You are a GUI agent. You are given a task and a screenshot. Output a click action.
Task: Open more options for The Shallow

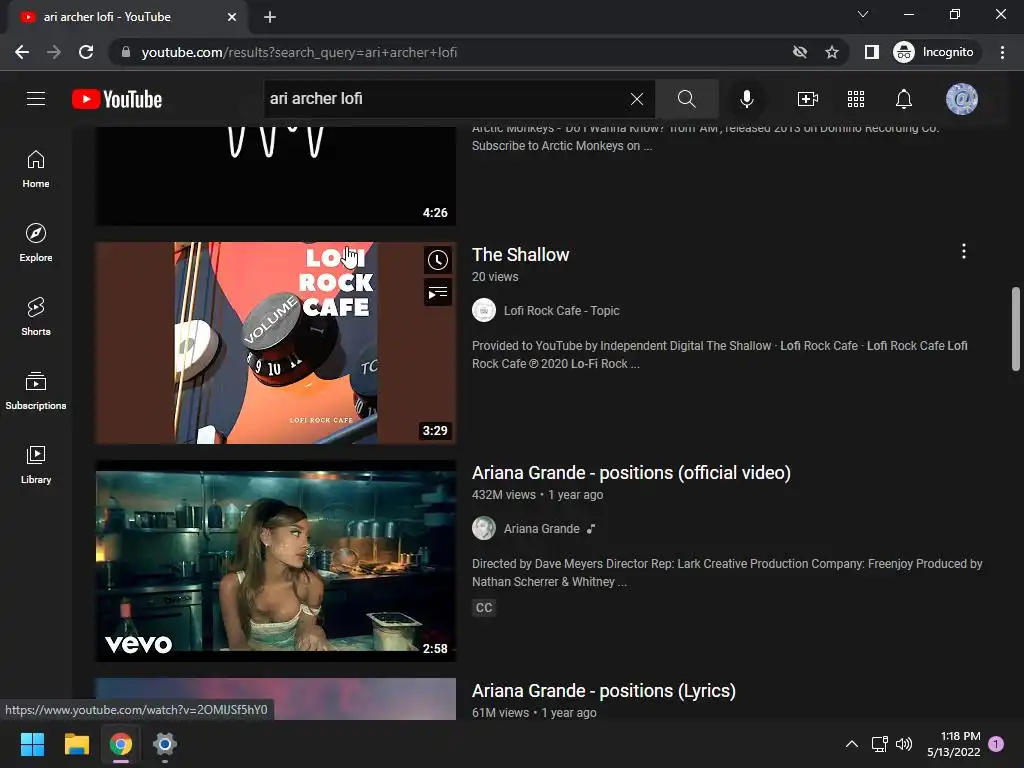click(x=963, y=251)
